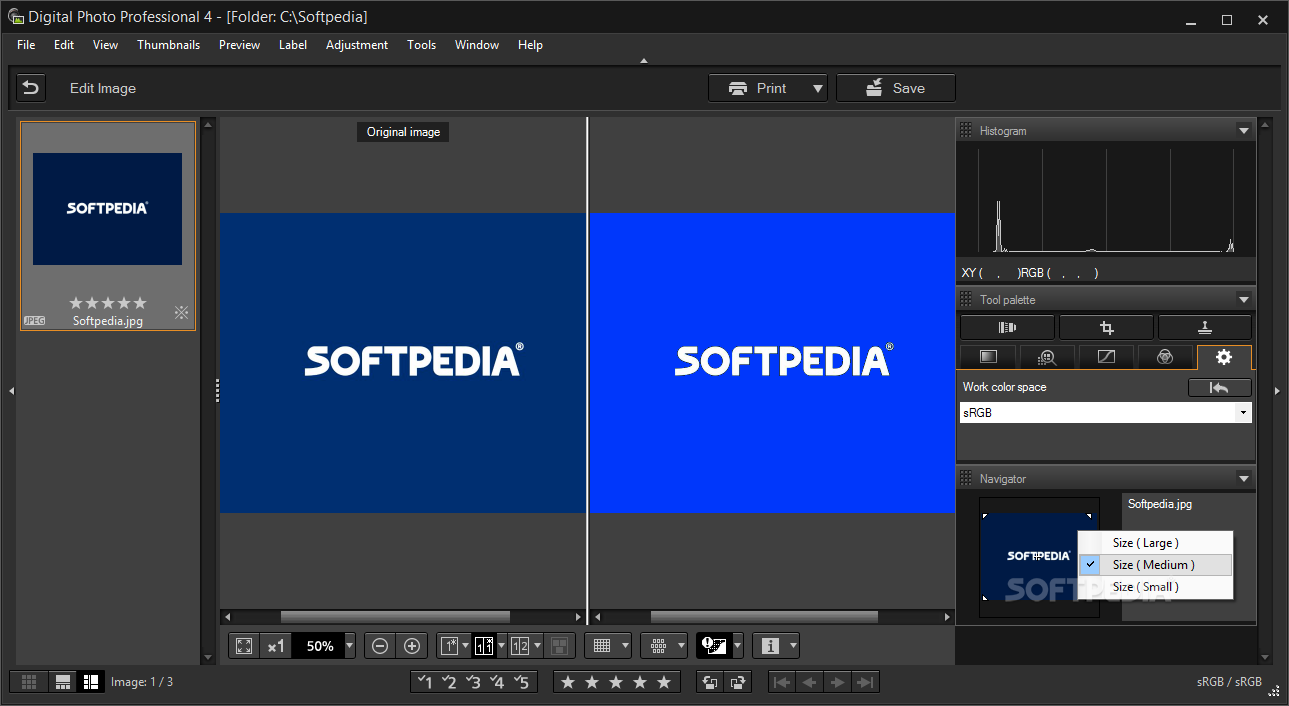The image size is (1289, 706).
Task: Select the dust delete stamp tool
Action: click(1205, 327)
